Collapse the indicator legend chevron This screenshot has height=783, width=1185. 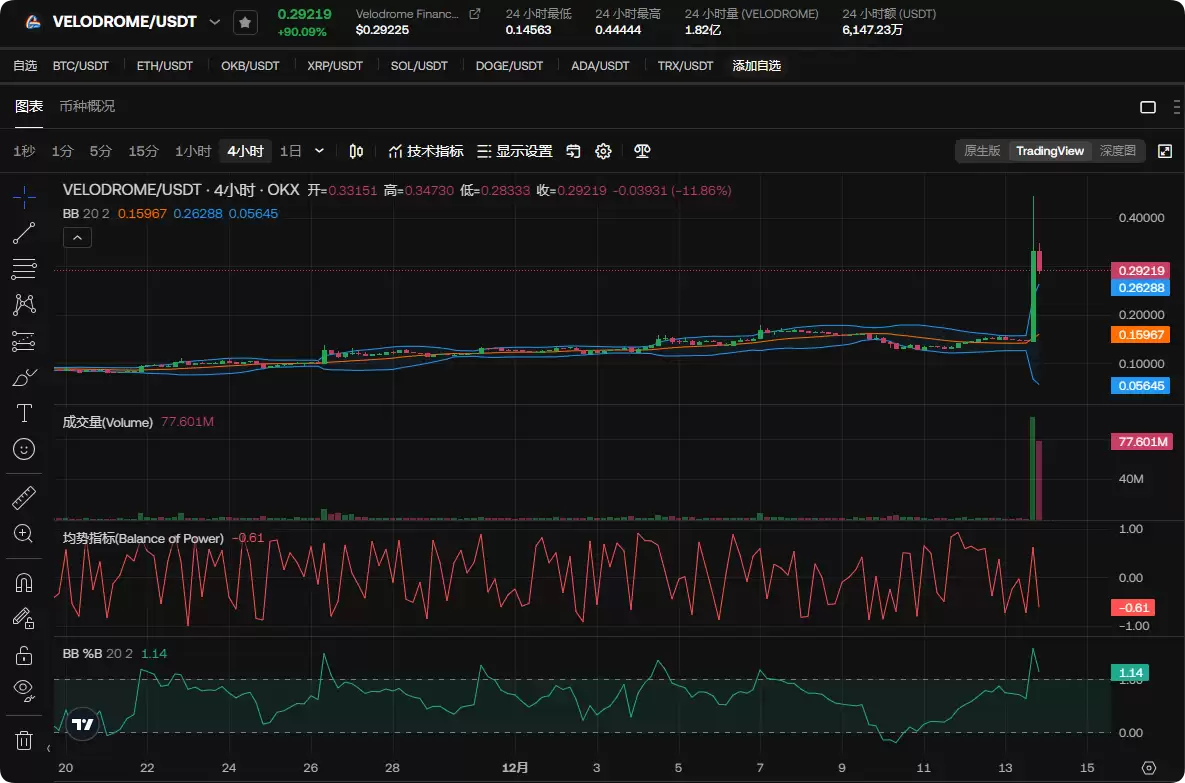[77, 238]
